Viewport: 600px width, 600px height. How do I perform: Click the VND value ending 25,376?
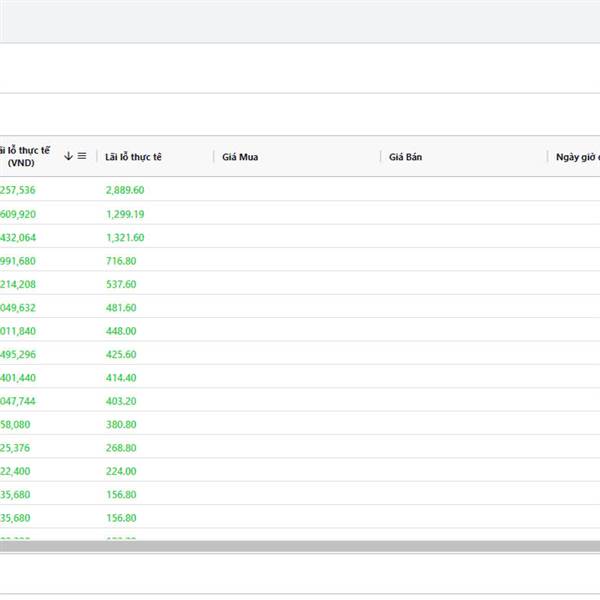(15, 448)
